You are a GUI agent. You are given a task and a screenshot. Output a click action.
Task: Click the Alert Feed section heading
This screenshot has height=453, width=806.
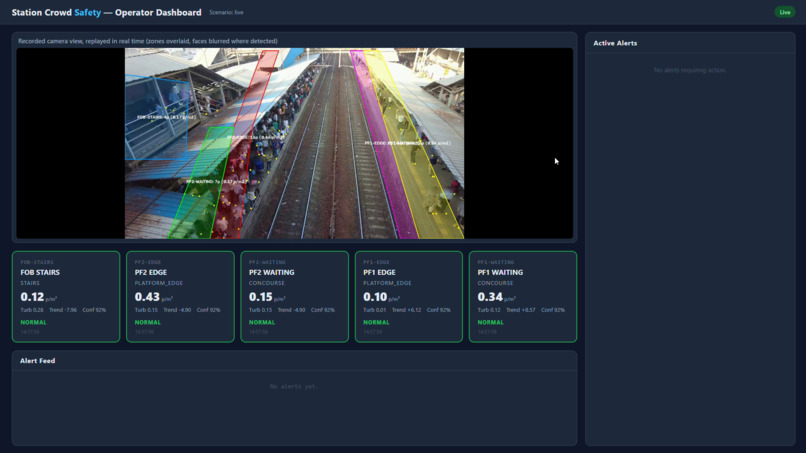tap(38, 361)
